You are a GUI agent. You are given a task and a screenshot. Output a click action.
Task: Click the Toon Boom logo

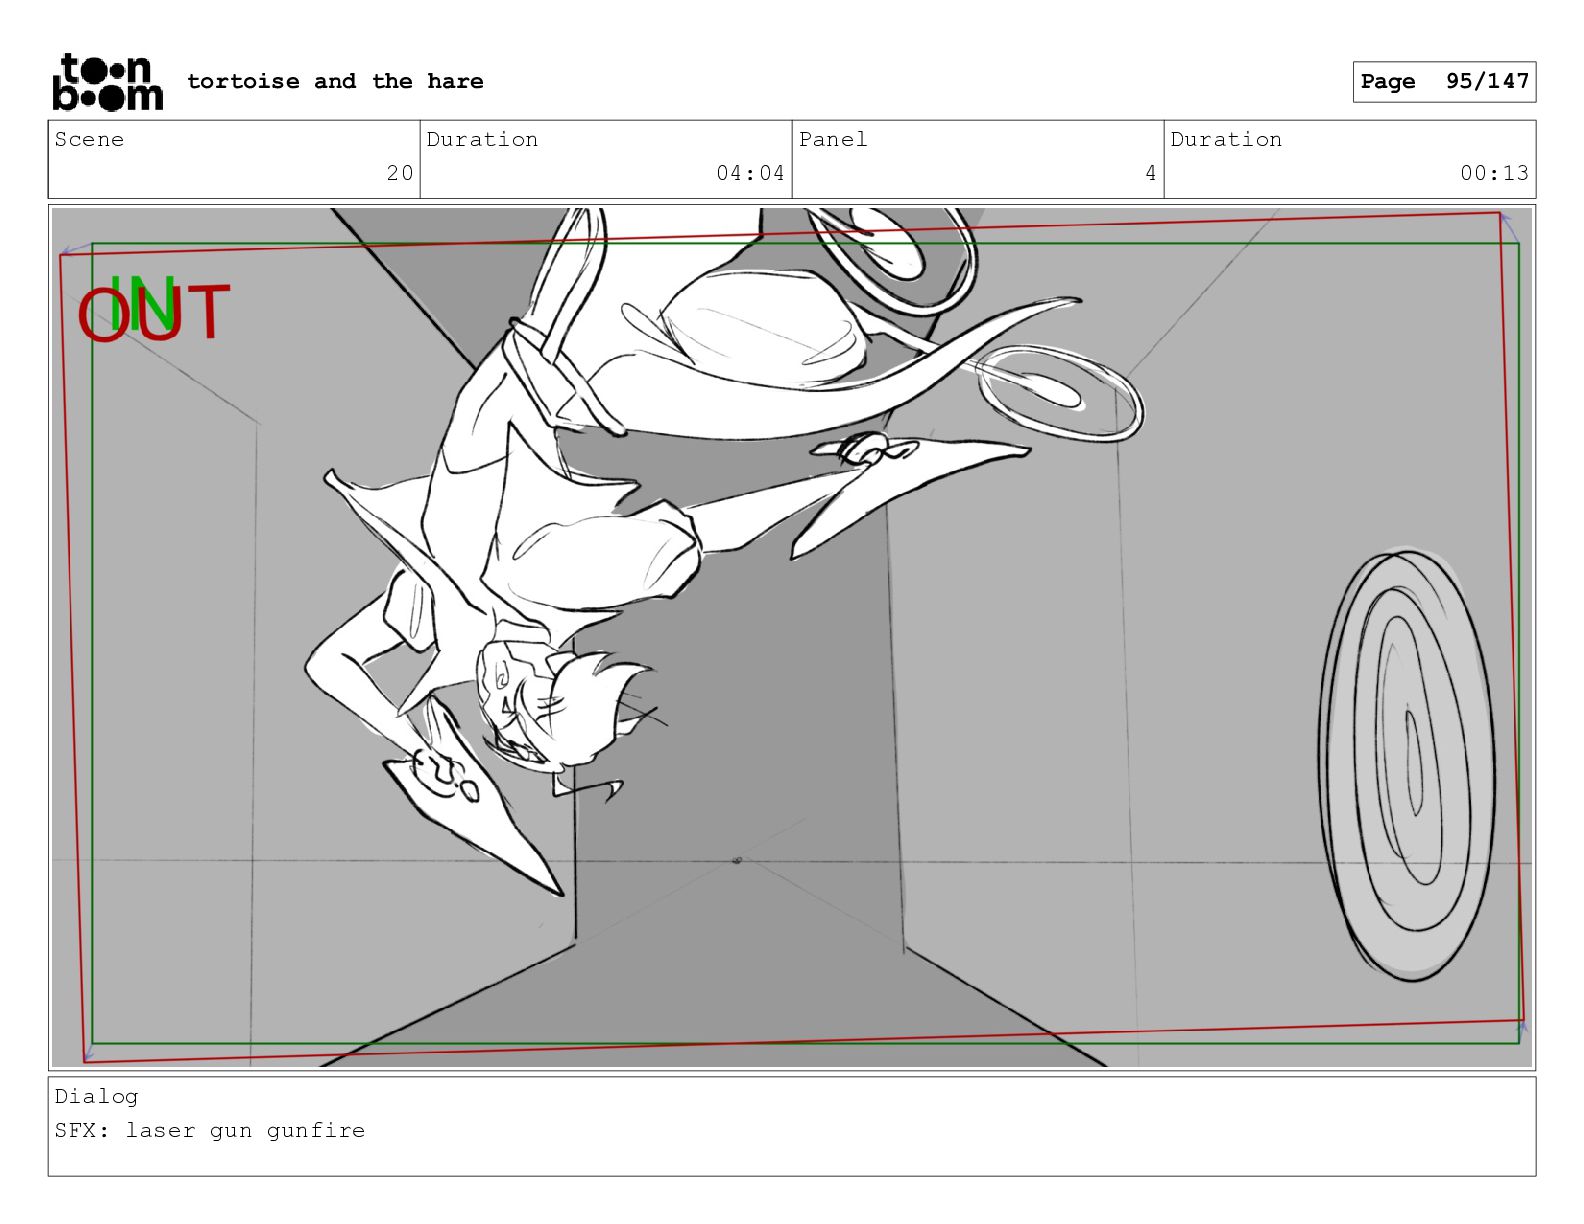click(x=107, y=81)
